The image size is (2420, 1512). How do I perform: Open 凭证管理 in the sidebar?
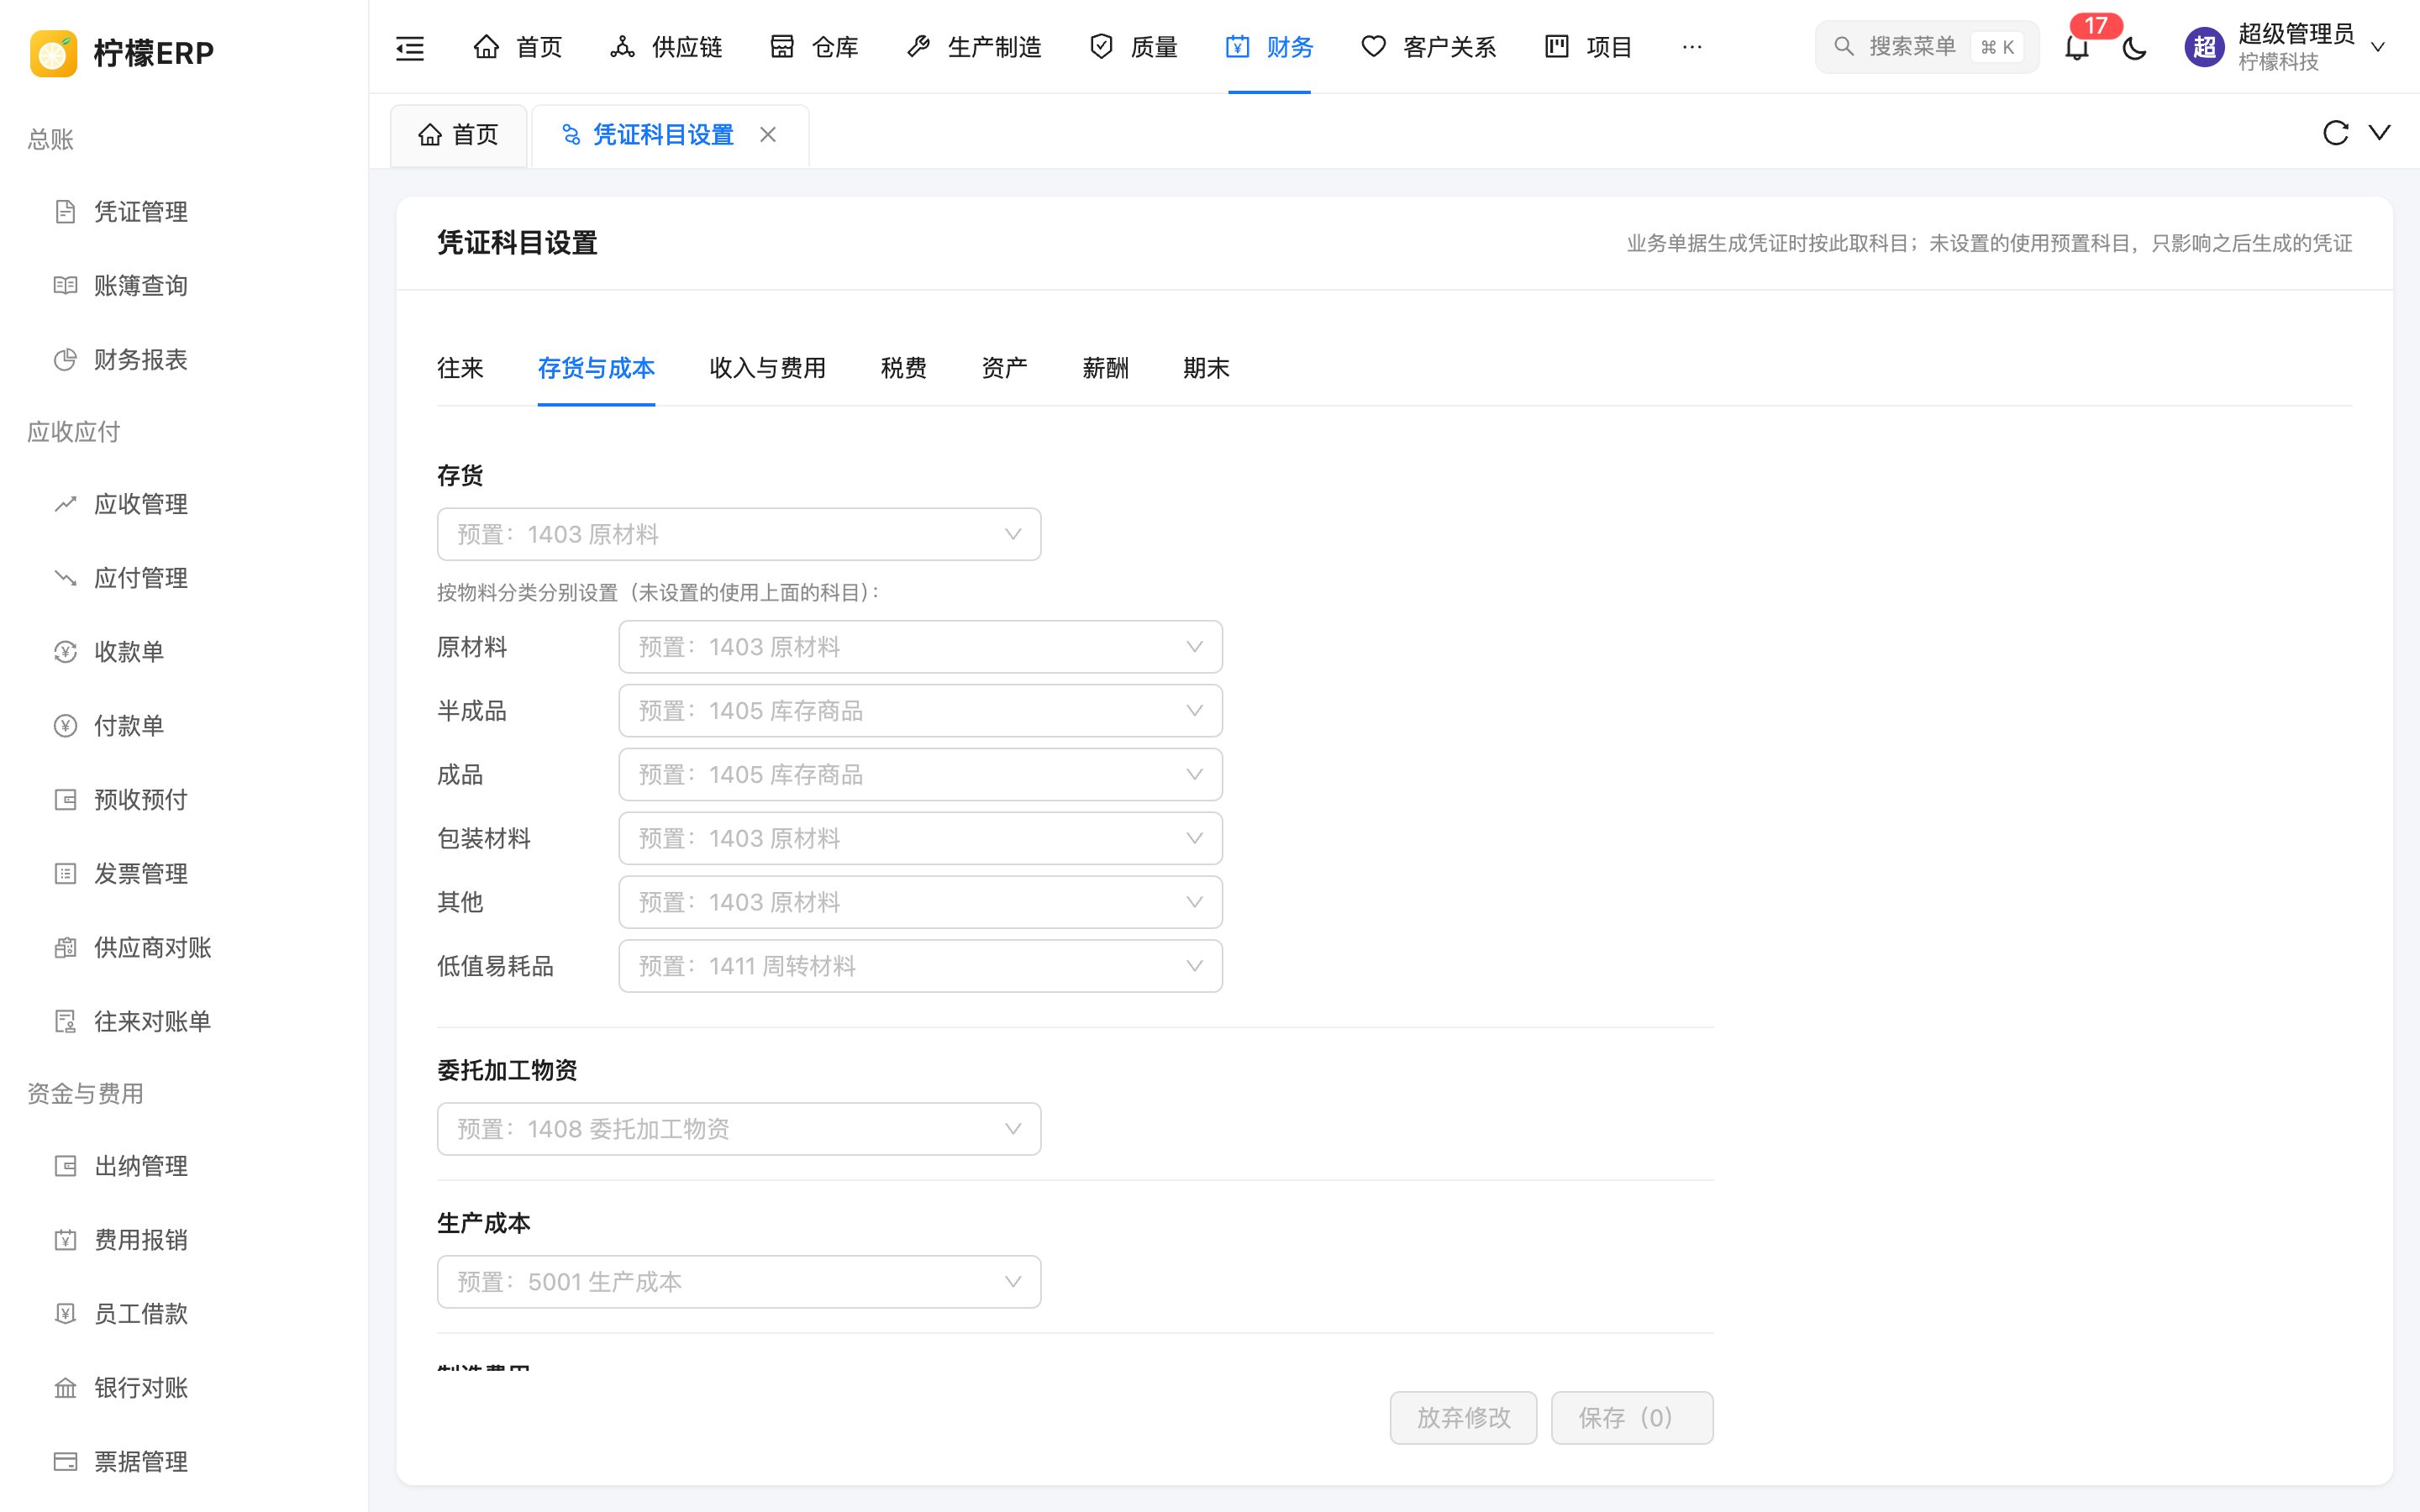coord(141,212)
